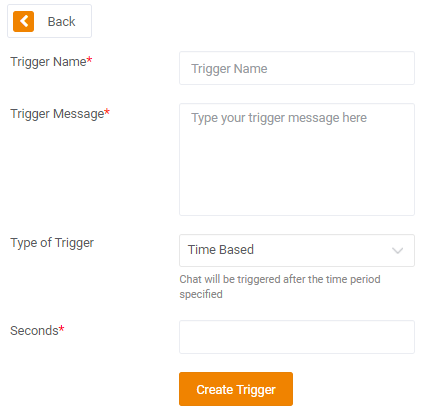Click the 'Chat will be triggered' help text

coord(280,286)
